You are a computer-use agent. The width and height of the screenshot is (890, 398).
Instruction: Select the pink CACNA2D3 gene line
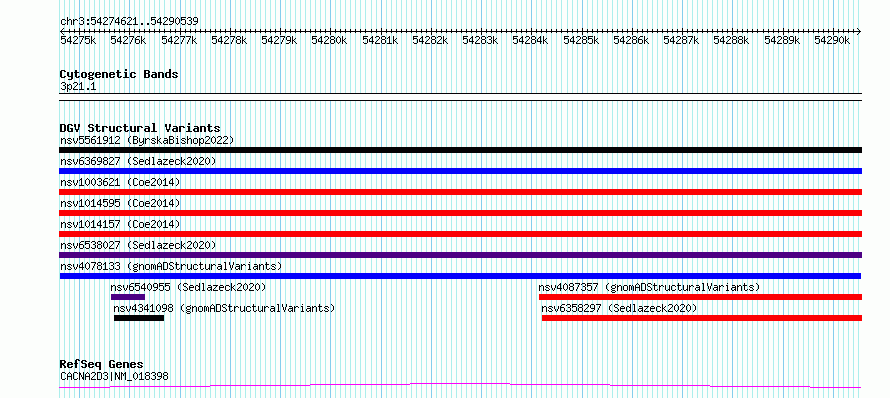461,386
